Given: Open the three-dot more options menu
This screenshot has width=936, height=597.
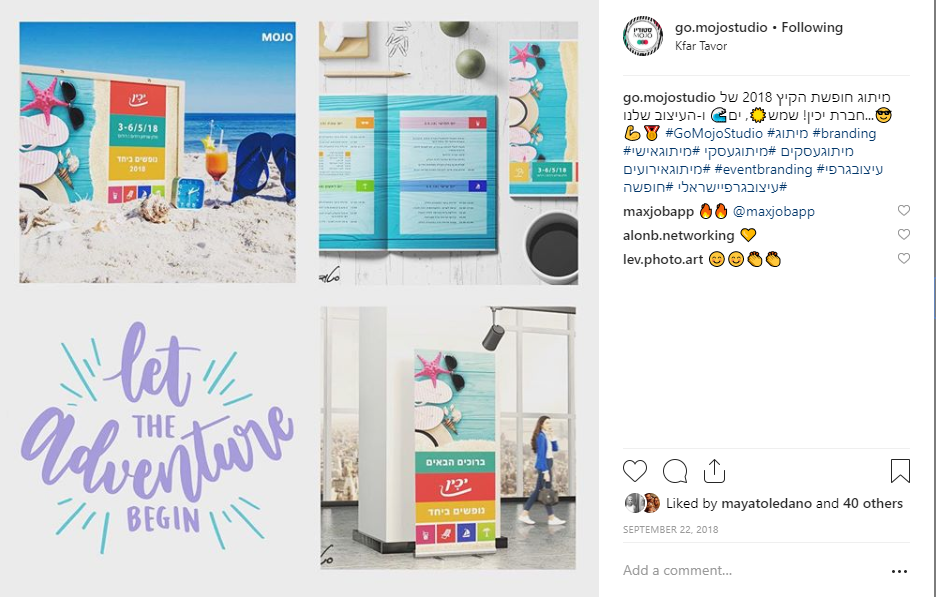Looking at the screenshot, I should coord(899,571).
